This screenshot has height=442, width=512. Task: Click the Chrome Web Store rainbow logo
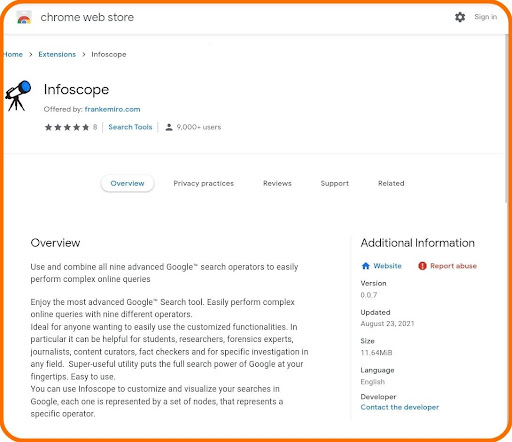tap(24, 17)
